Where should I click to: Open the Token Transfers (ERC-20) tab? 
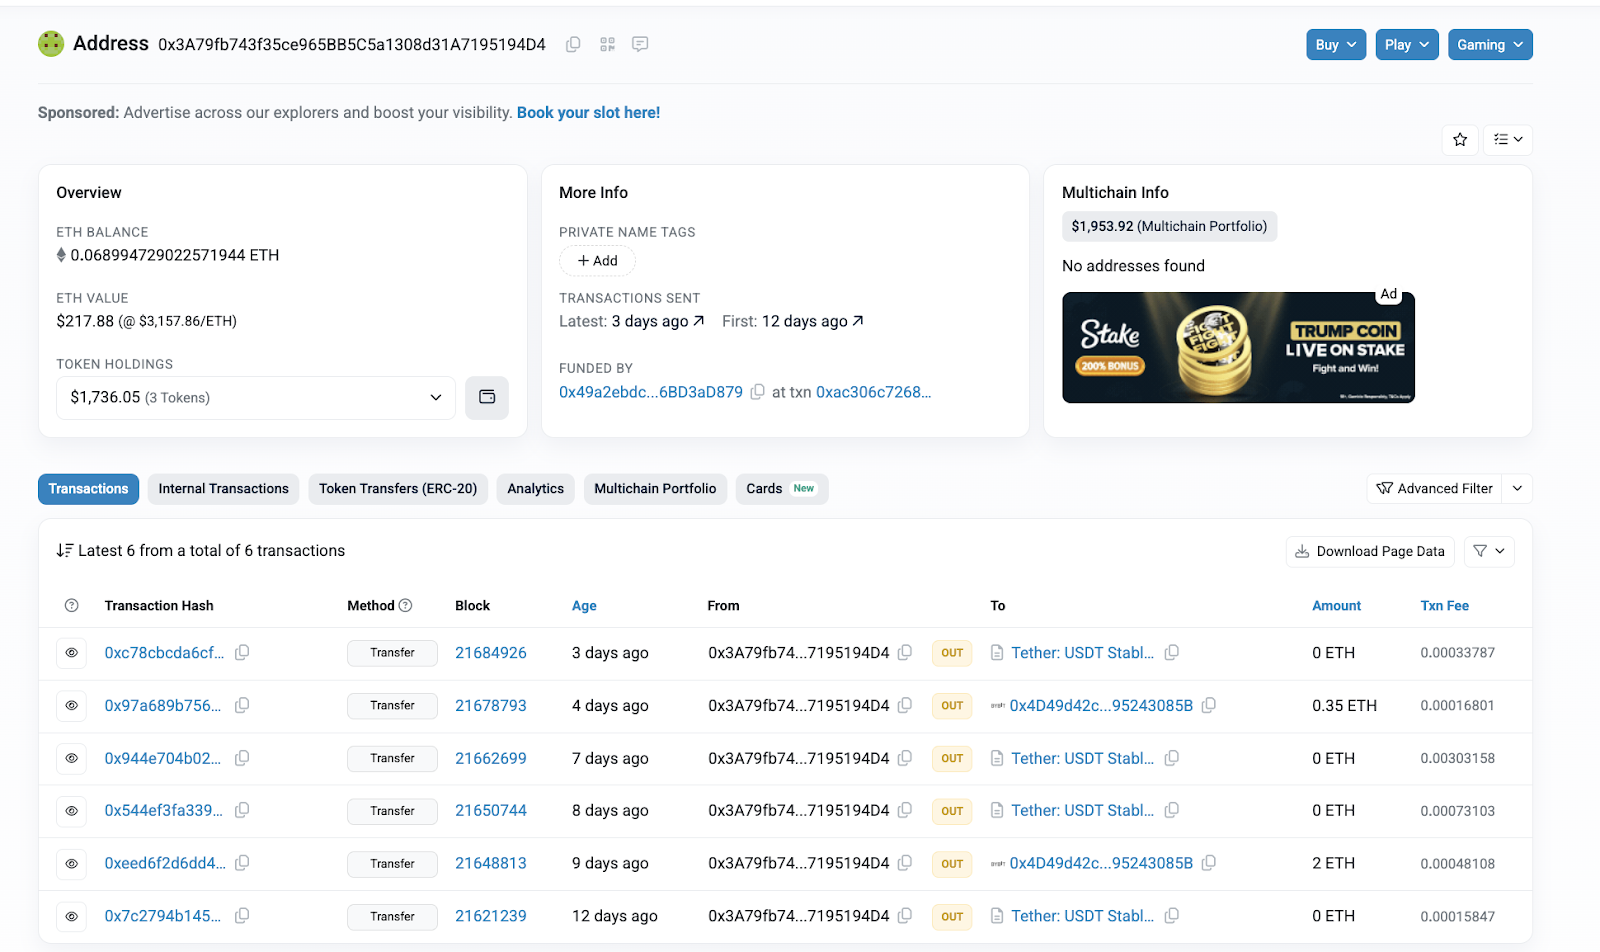click(x=398, y=489)
